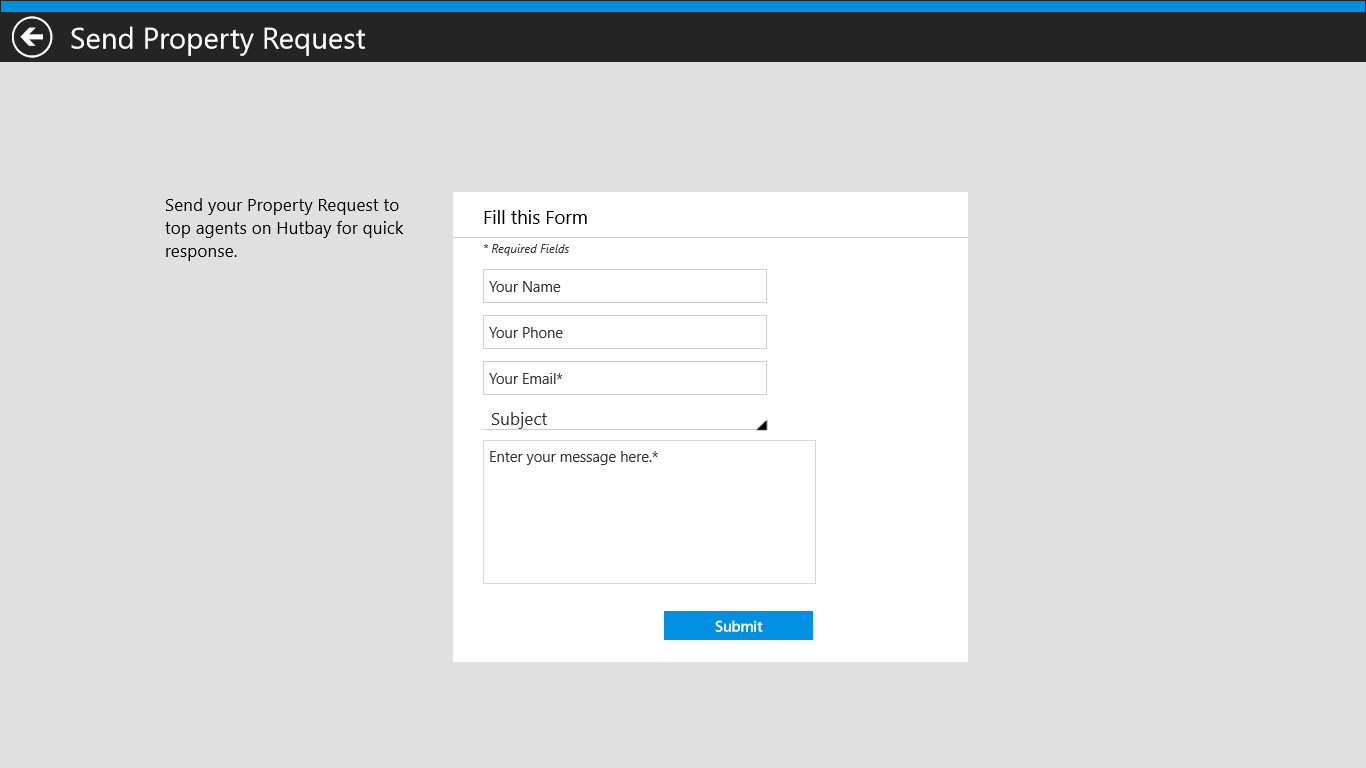
Task: Click the Subject dropdown disclosure triangle
Action: click(x=761, y=423)
